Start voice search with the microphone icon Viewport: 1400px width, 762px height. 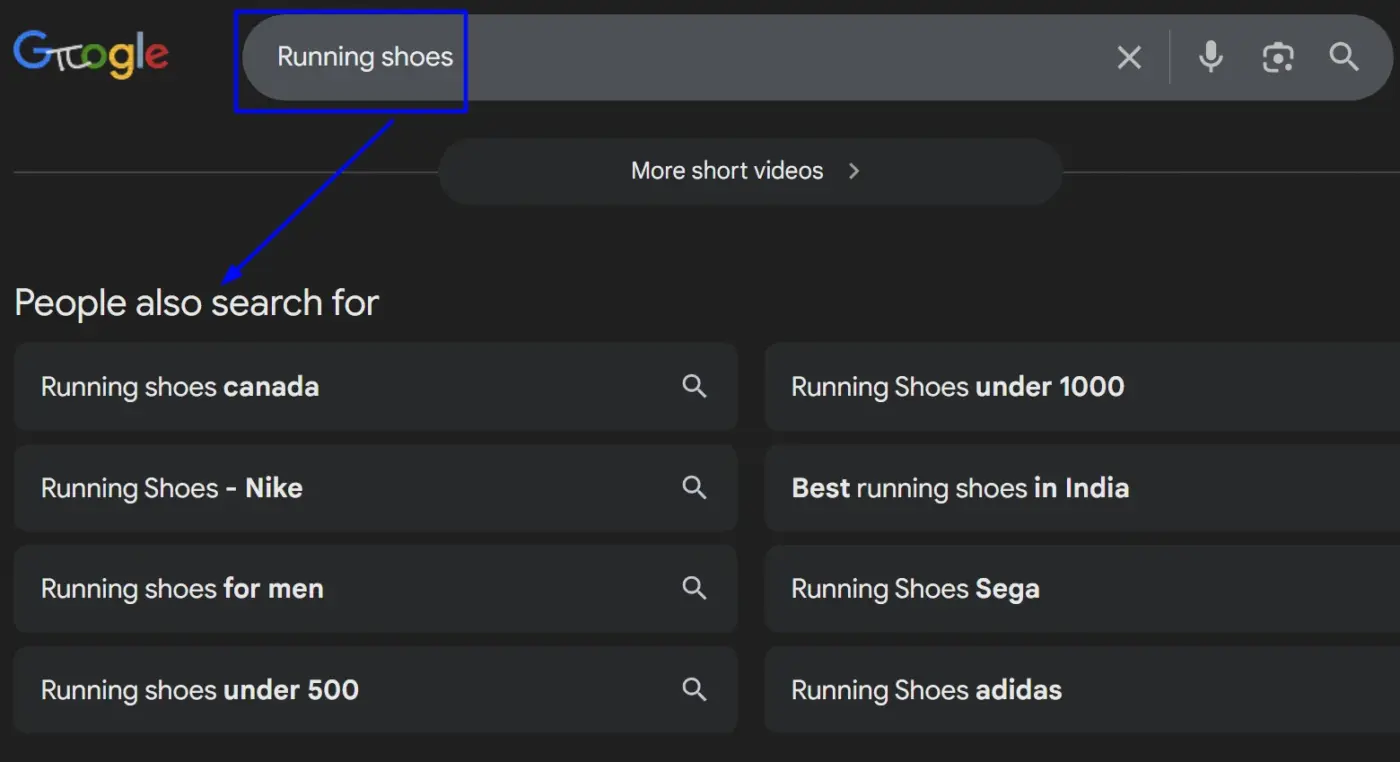[1211, 57]
